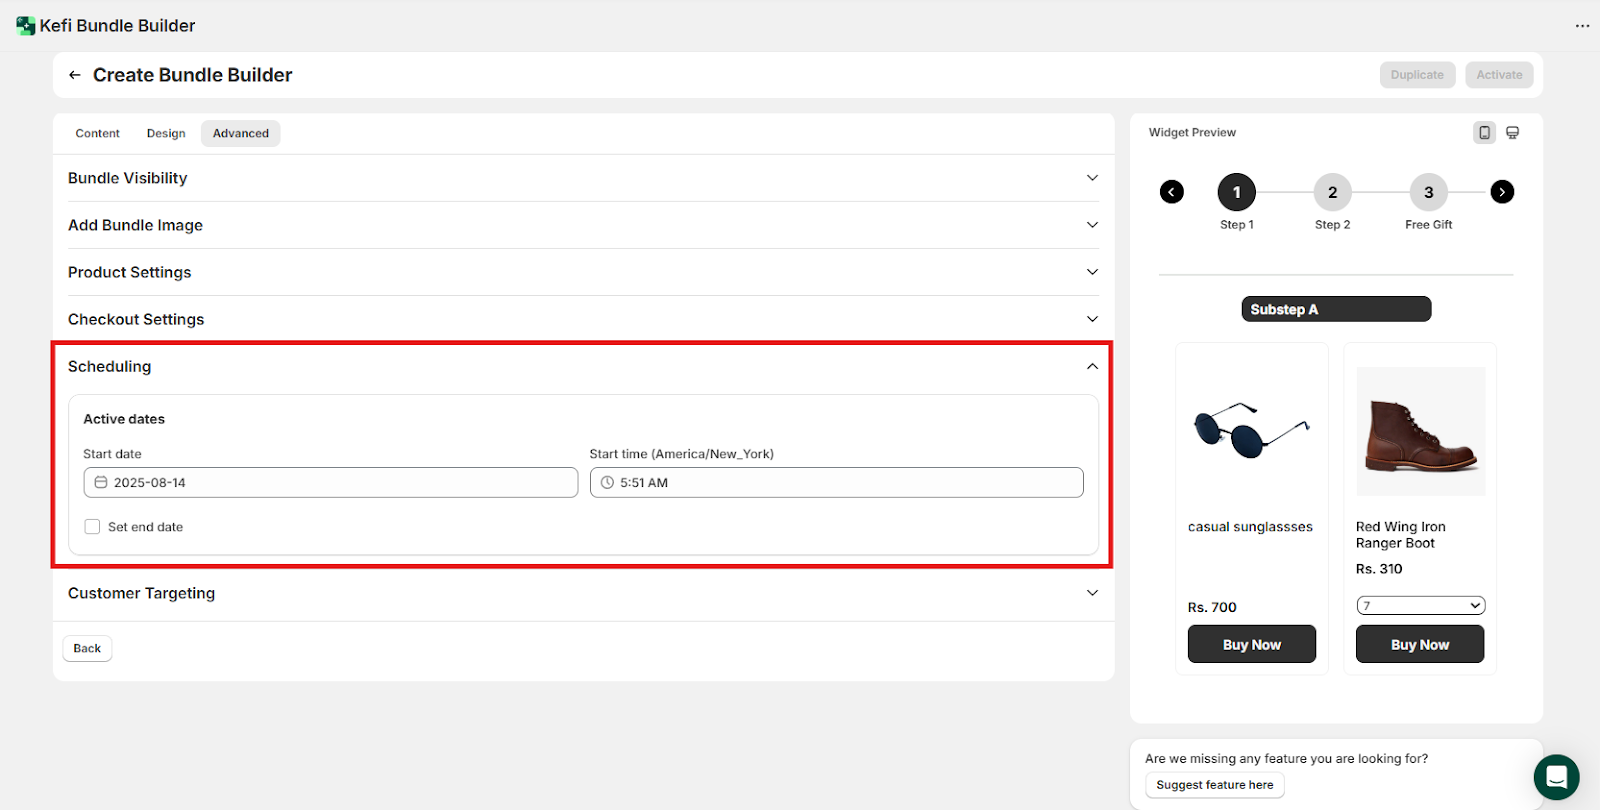Switch widget preview to mobile view
The image size is (1600, 810).
[x=1485, y=133]
